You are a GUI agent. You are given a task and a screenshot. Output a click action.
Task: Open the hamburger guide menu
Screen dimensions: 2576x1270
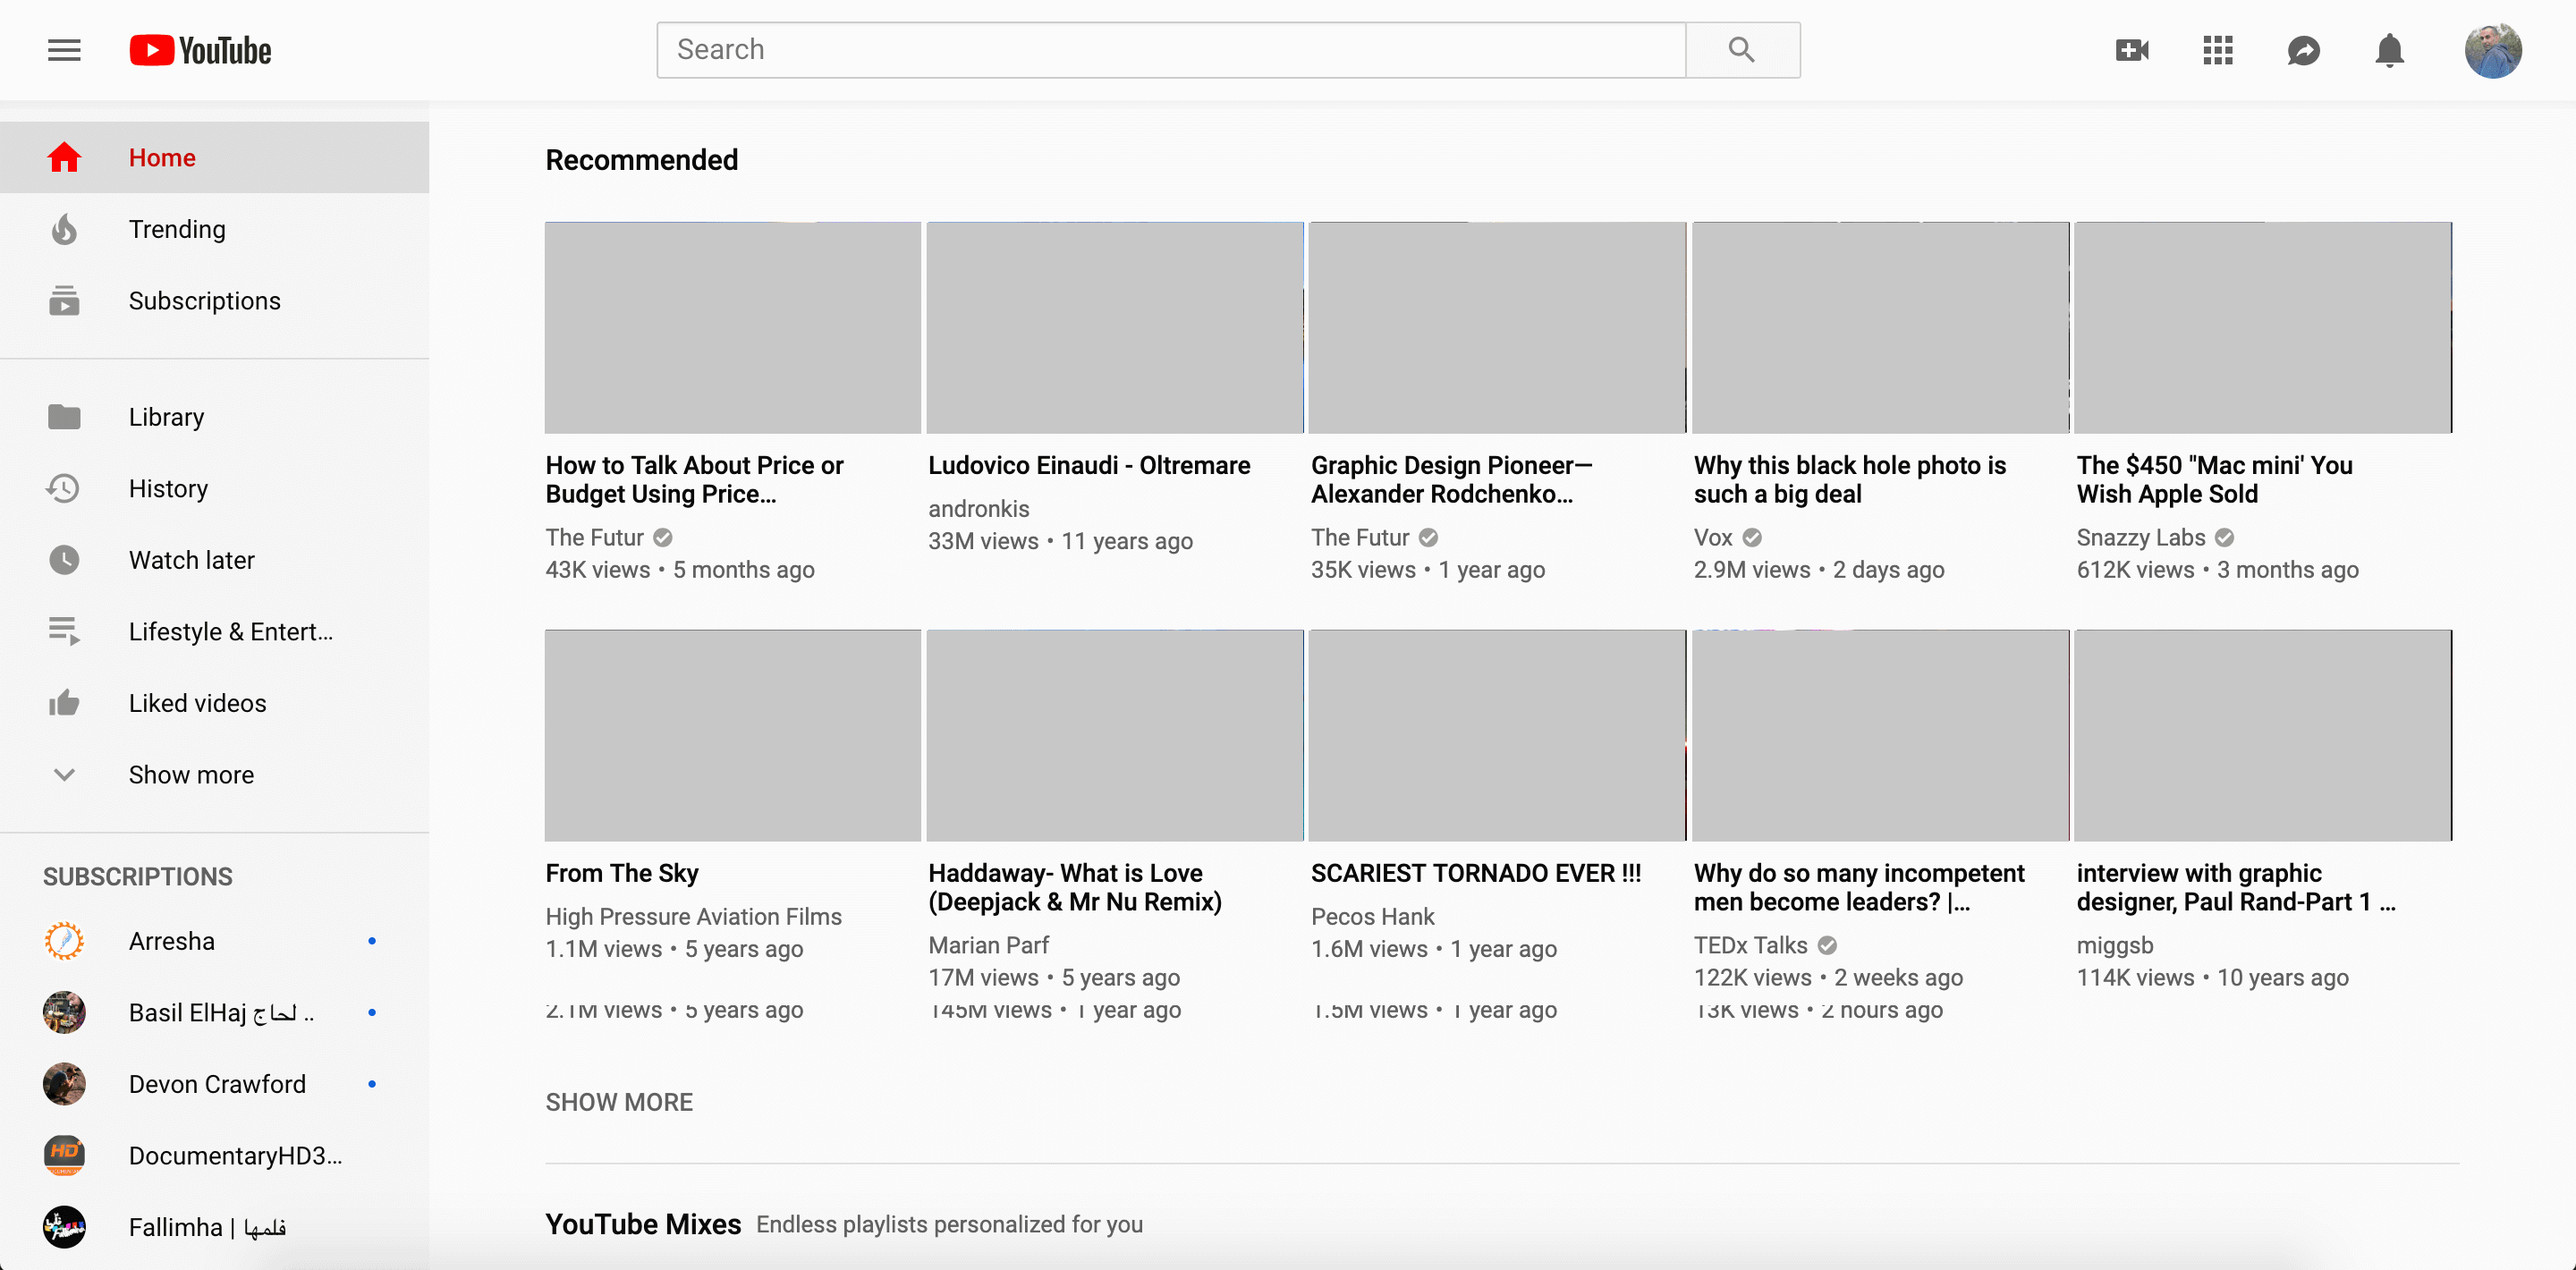tap(64, 50)
